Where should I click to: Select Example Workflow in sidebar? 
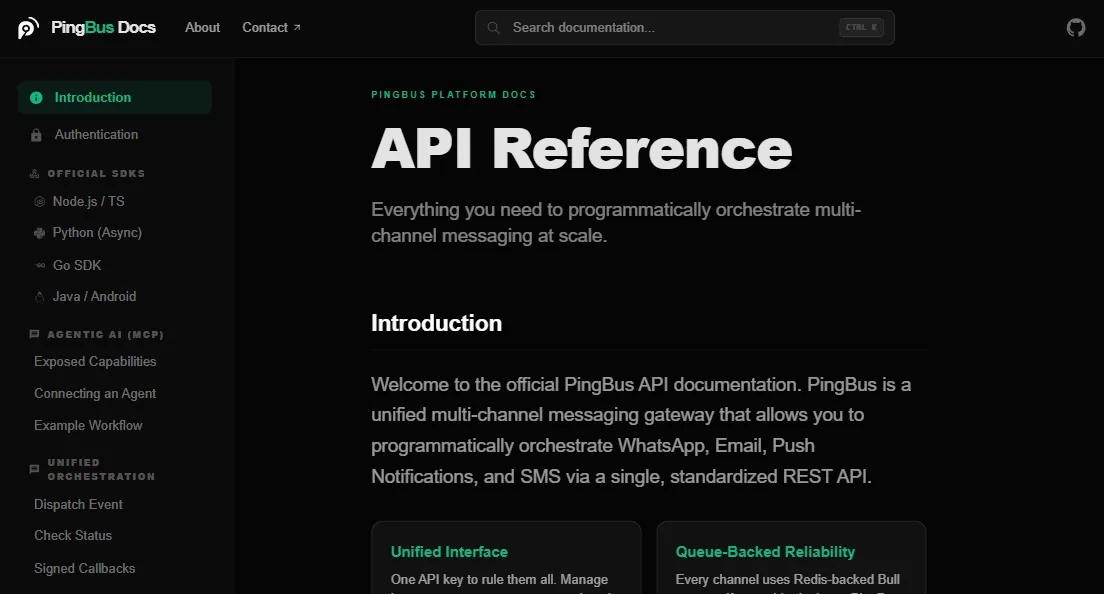click(88, 425)
